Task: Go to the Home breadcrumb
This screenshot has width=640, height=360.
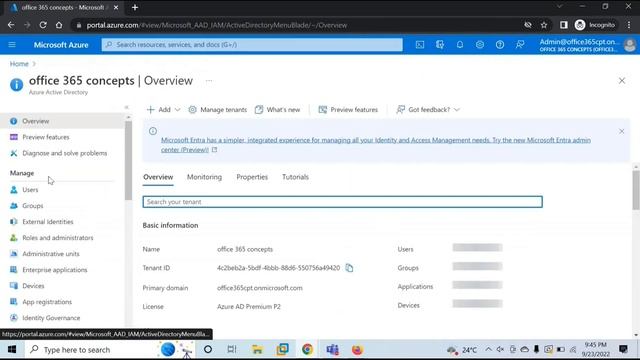Action: (19, 64)
